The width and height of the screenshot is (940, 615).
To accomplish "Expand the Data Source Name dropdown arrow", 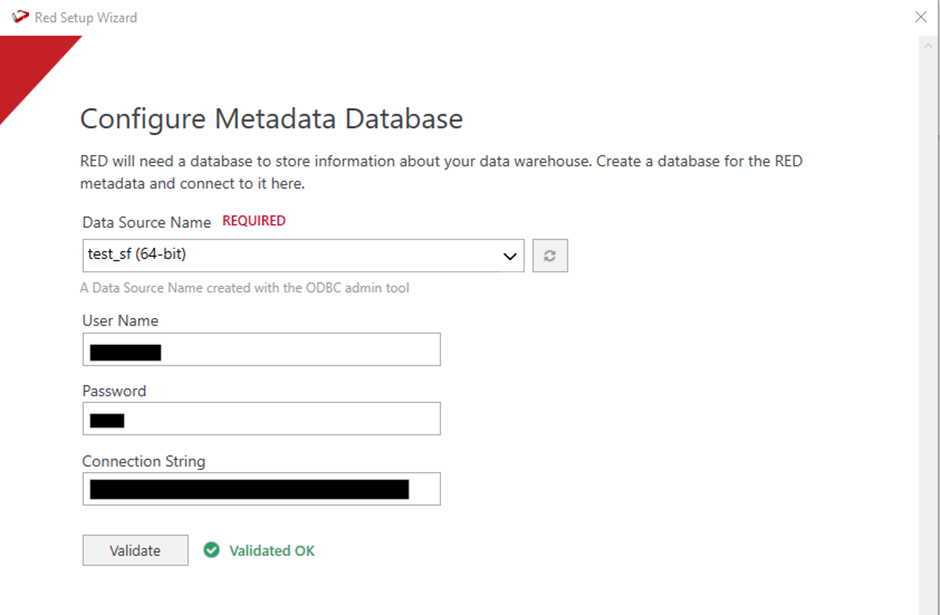I will click(511, 256).
